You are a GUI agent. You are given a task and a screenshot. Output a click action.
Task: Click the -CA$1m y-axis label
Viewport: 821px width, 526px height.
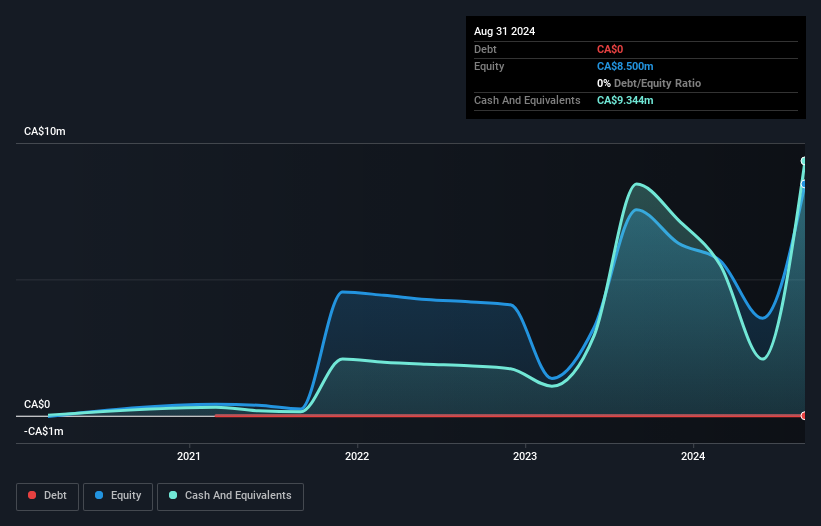point(43,431)
